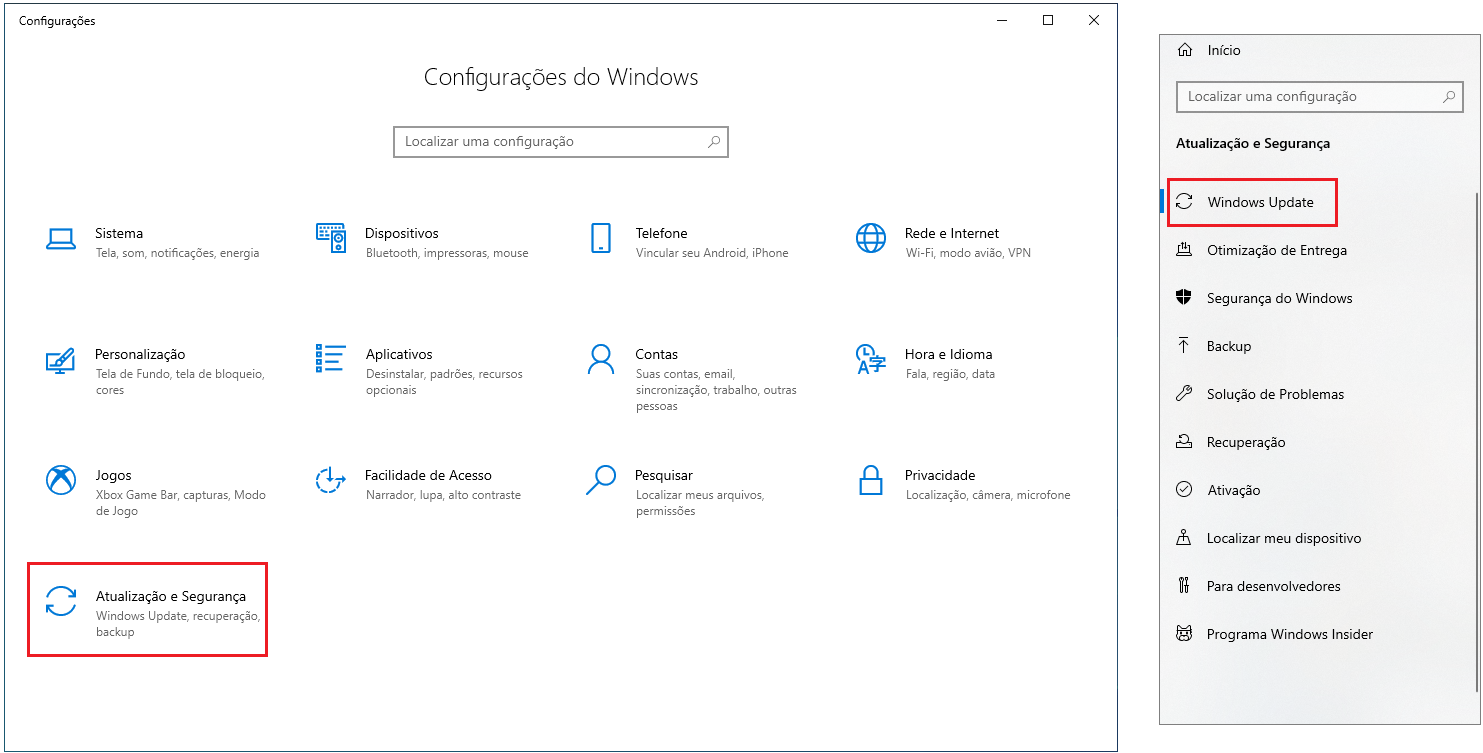The image size is (1483, 753).
Task: Select Solução de Problemas in sidebar
Action: [1275, 394]
